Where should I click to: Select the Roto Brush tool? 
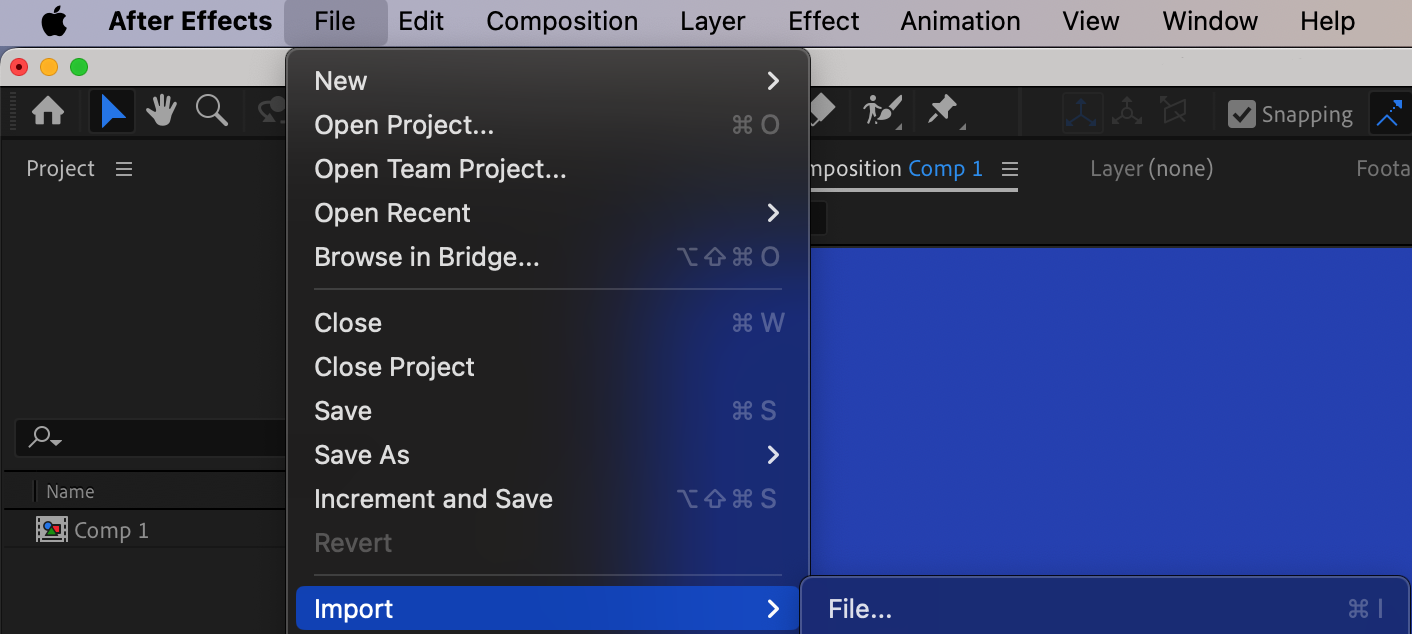(883, 111)
